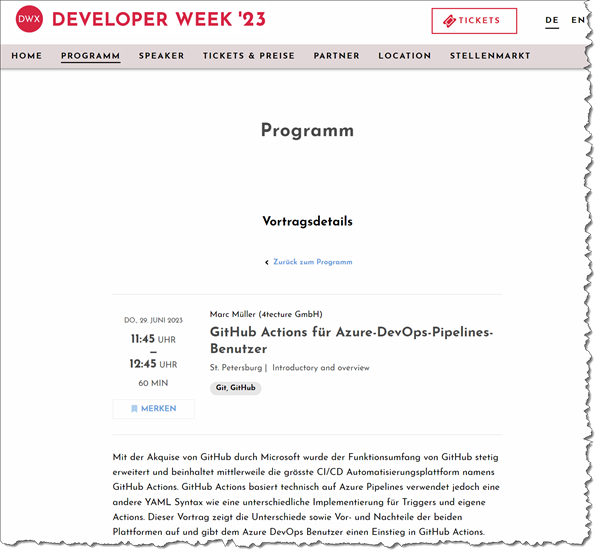
Task: Switch language to EN
Action: point(578,20)
